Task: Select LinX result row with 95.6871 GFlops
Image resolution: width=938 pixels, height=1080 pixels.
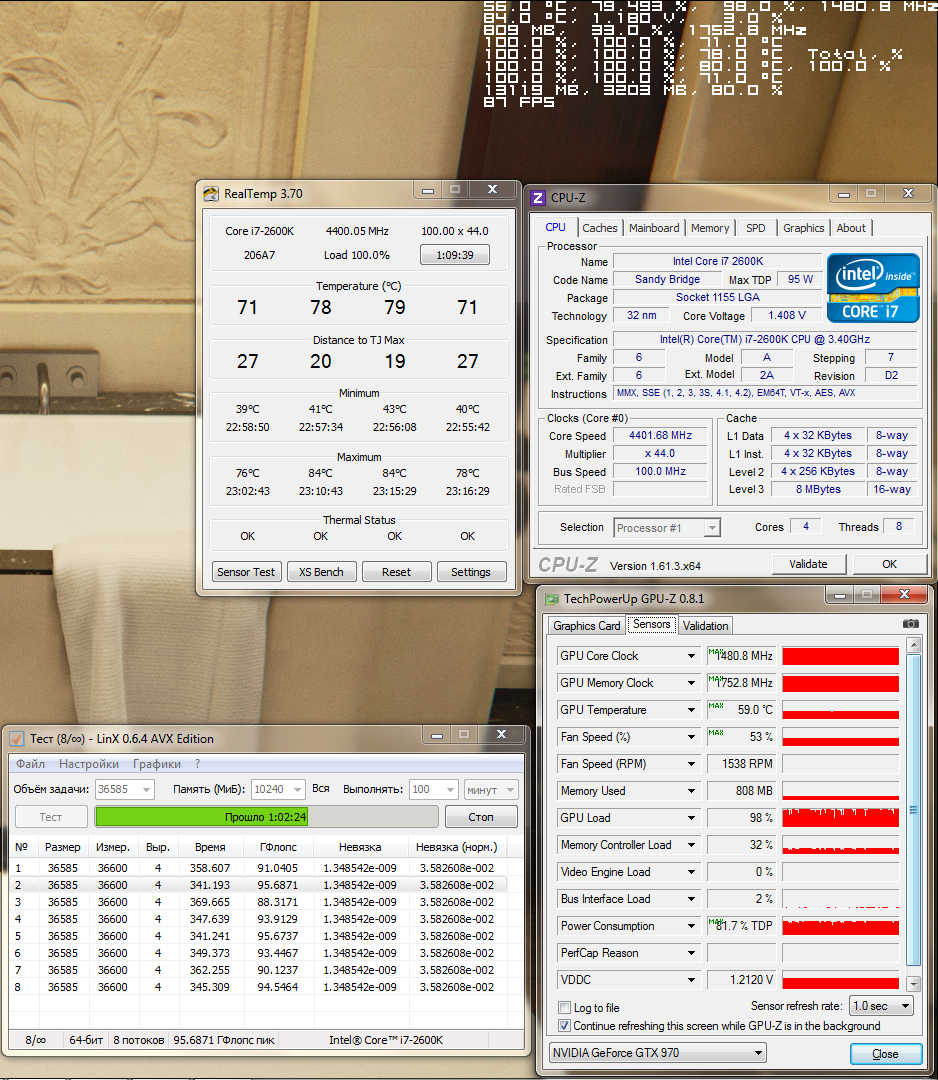Action: 260,885
